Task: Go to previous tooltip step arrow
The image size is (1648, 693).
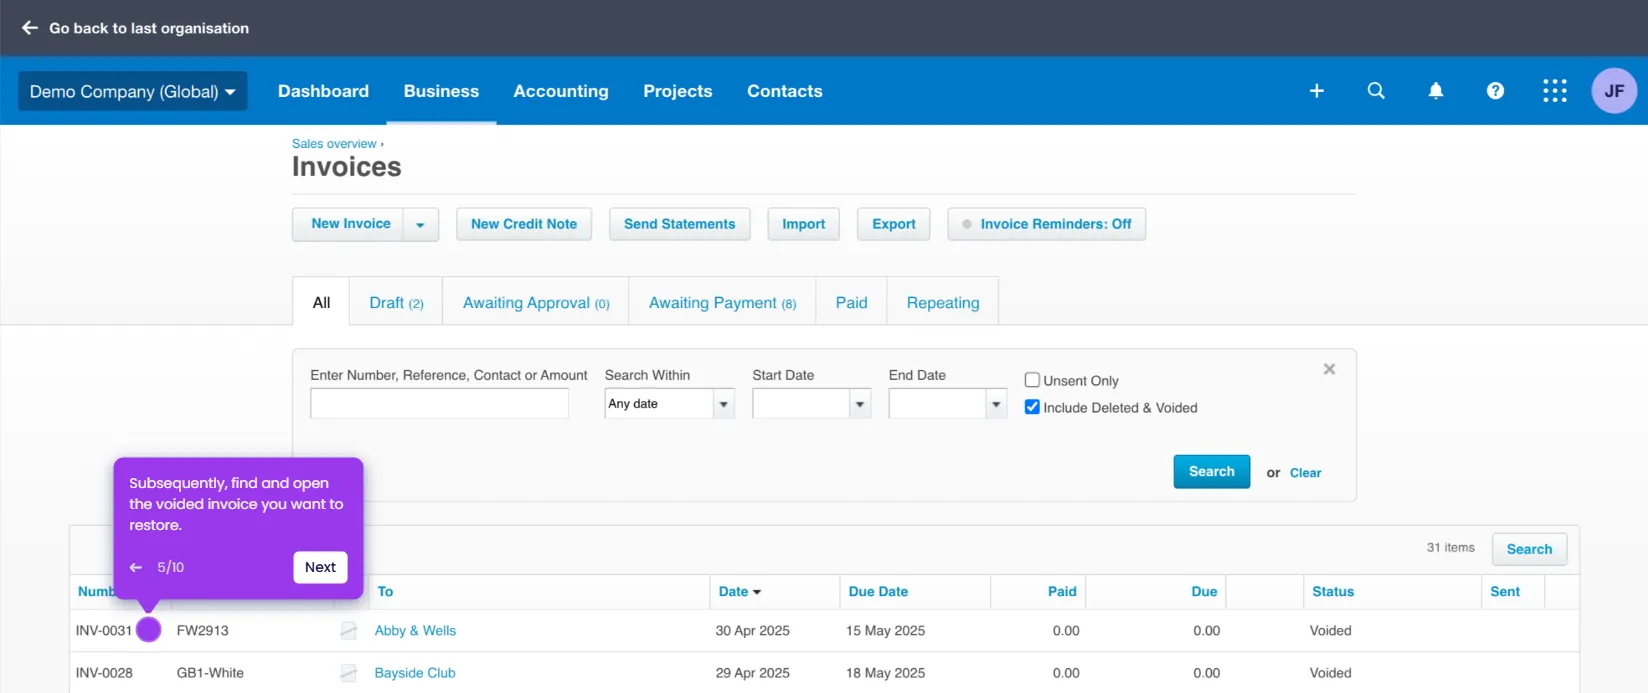Action: coord(136,567)
